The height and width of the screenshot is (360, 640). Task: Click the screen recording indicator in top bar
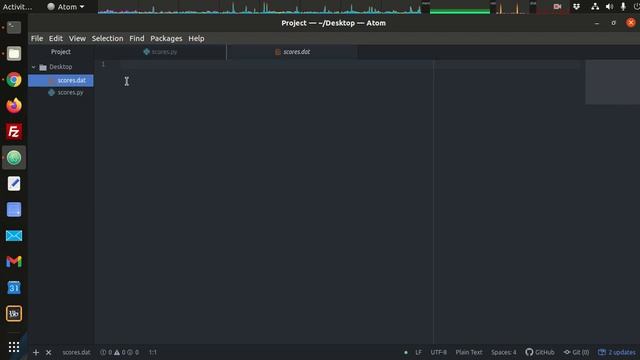pos(557,7)
